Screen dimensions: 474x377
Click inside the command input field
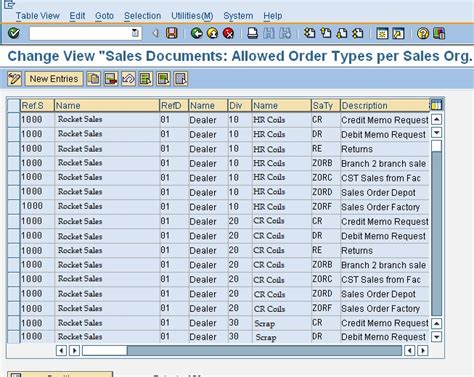80,33
